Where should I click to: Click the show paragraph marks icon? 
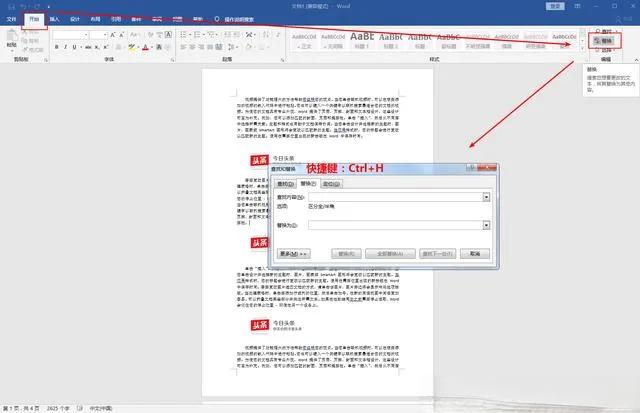pos(278,35)
